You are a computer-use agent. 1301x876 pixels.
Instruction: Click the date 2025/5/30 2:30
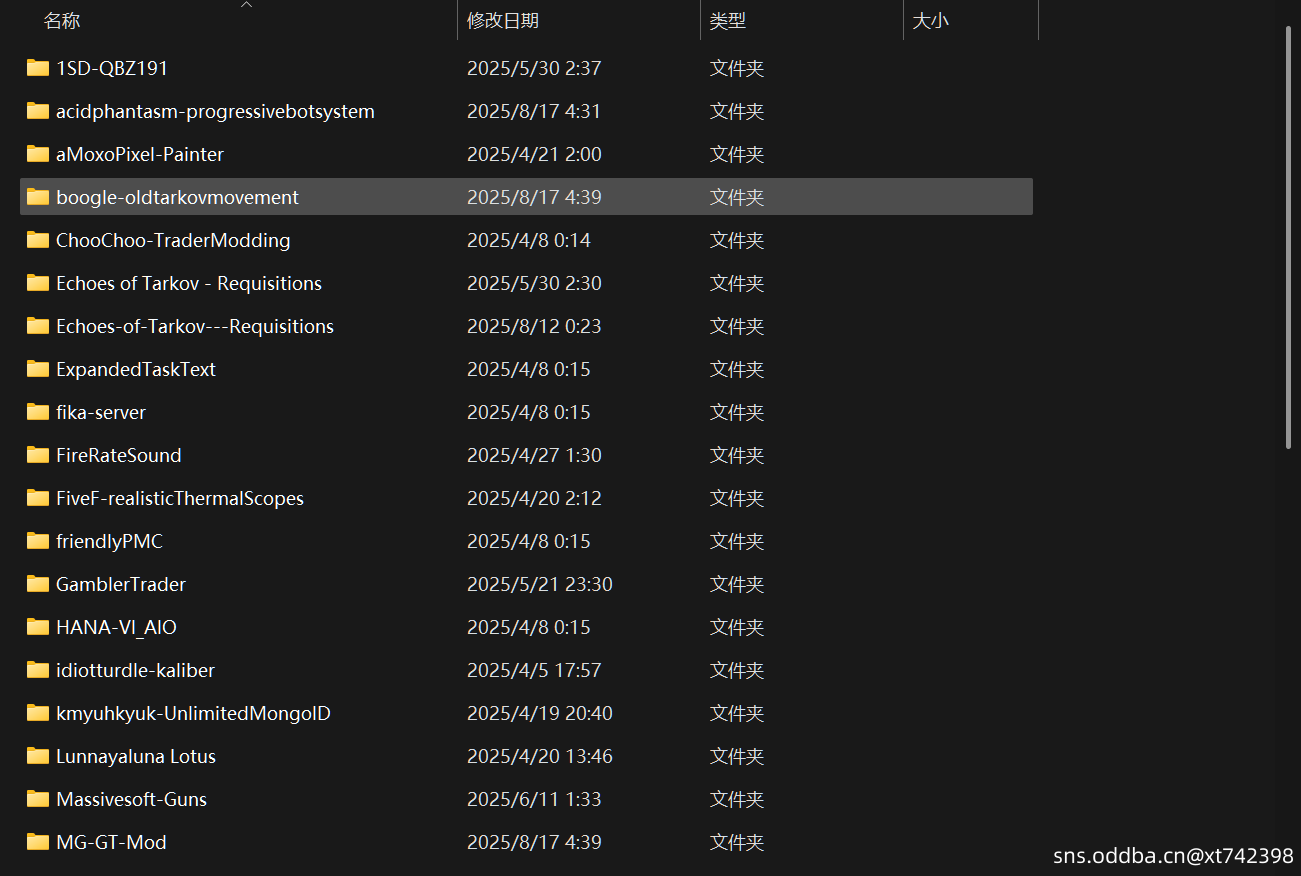coord(534,283)
